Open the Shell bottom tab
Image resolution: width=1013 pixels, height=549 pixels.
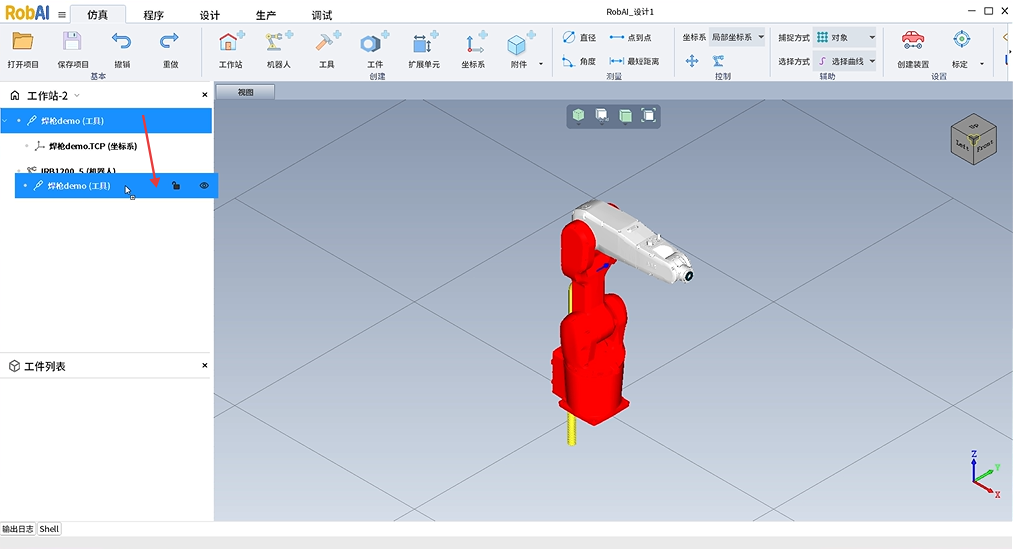coord(49,529)
